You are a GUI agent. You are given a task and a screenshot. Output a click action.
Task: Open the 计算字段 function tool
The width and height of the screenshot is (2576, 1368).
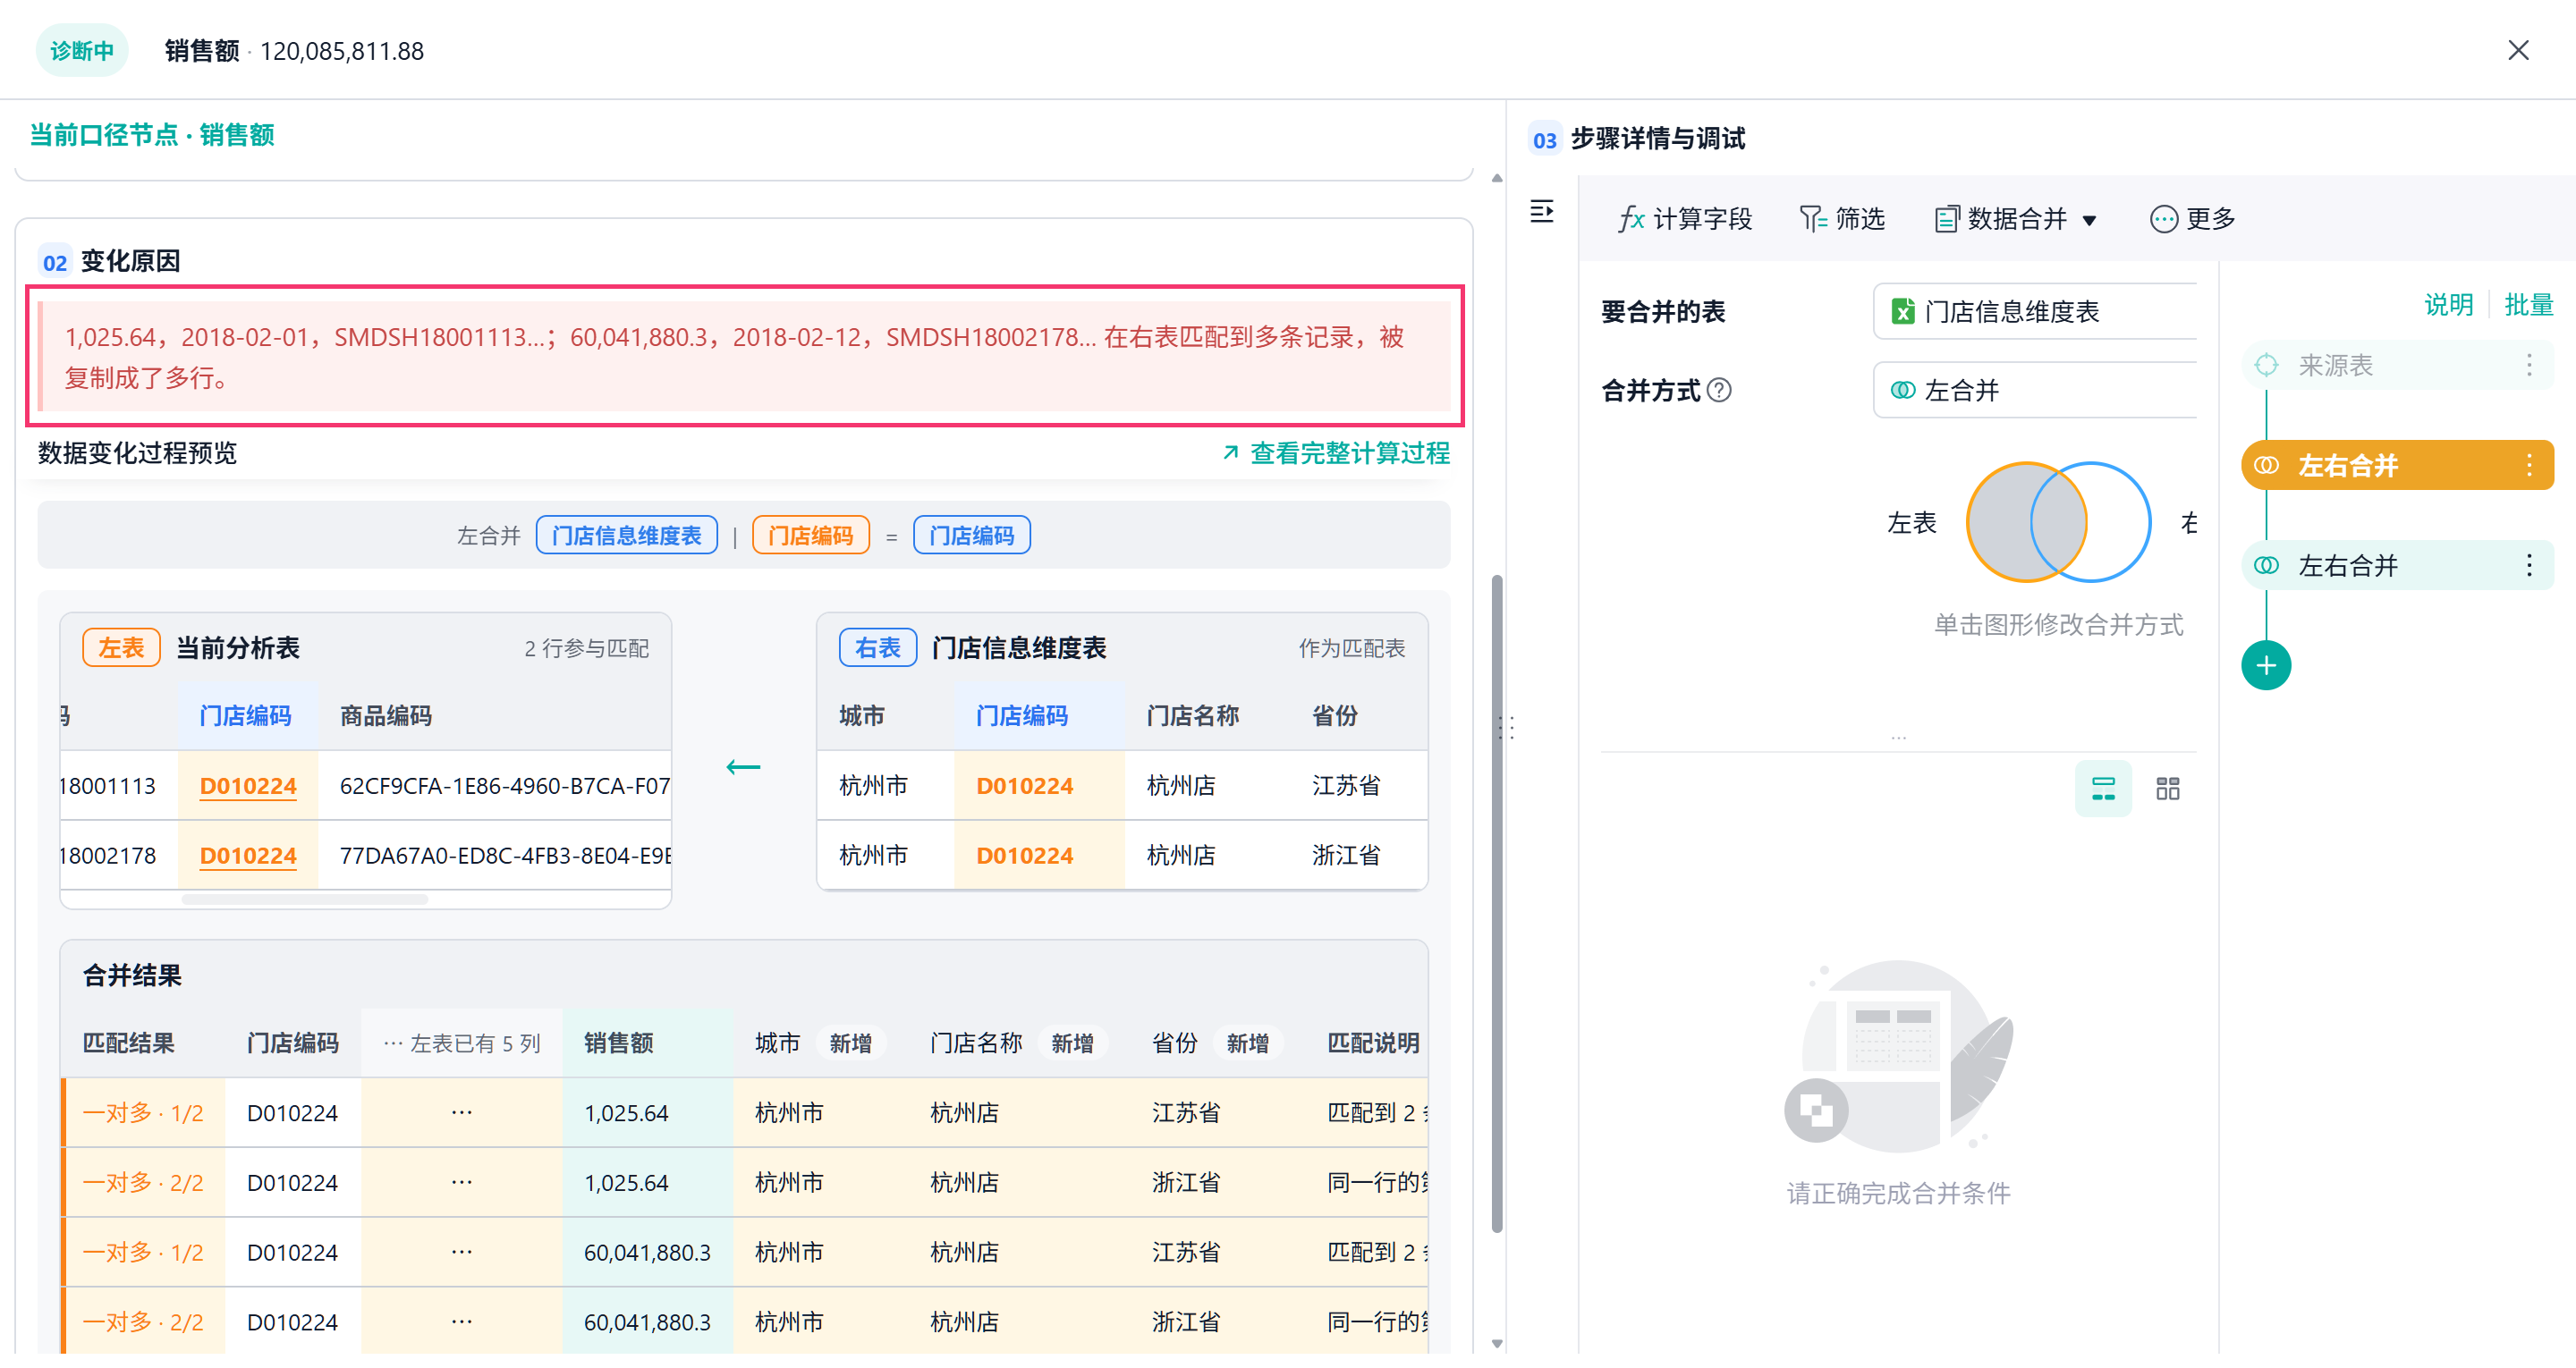[1685, 218]
